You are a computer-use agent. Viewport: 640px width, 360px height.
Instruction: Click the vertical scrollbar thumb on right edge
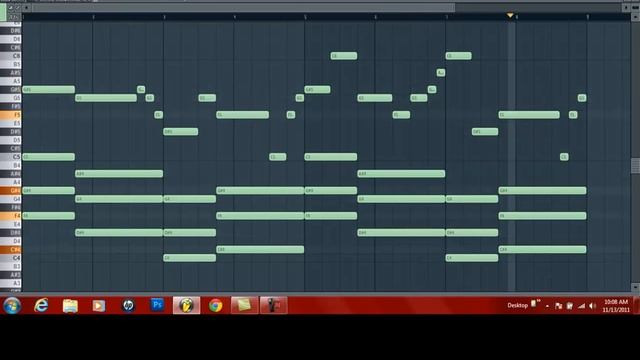[x=636, y=166]
